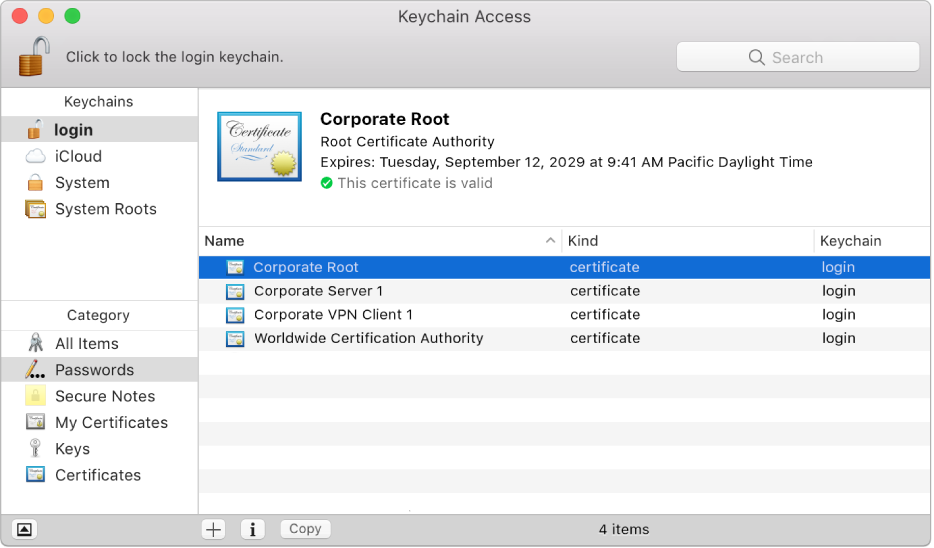
Task: Show the Keys category
Action: pyautogui.click(x=72, y=449)
